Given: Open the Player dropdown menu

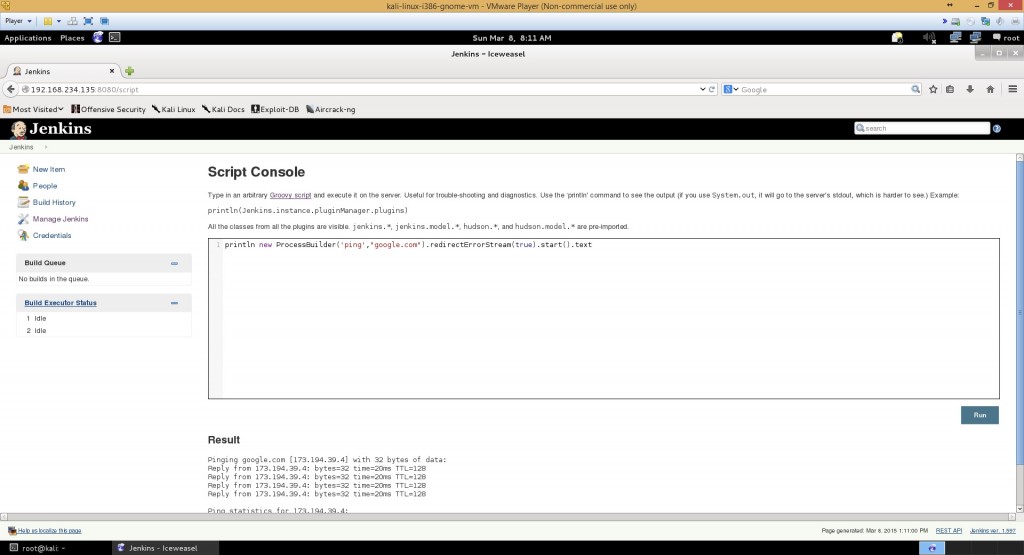Looking at the screenshot, I should click(x=18, y=21).
